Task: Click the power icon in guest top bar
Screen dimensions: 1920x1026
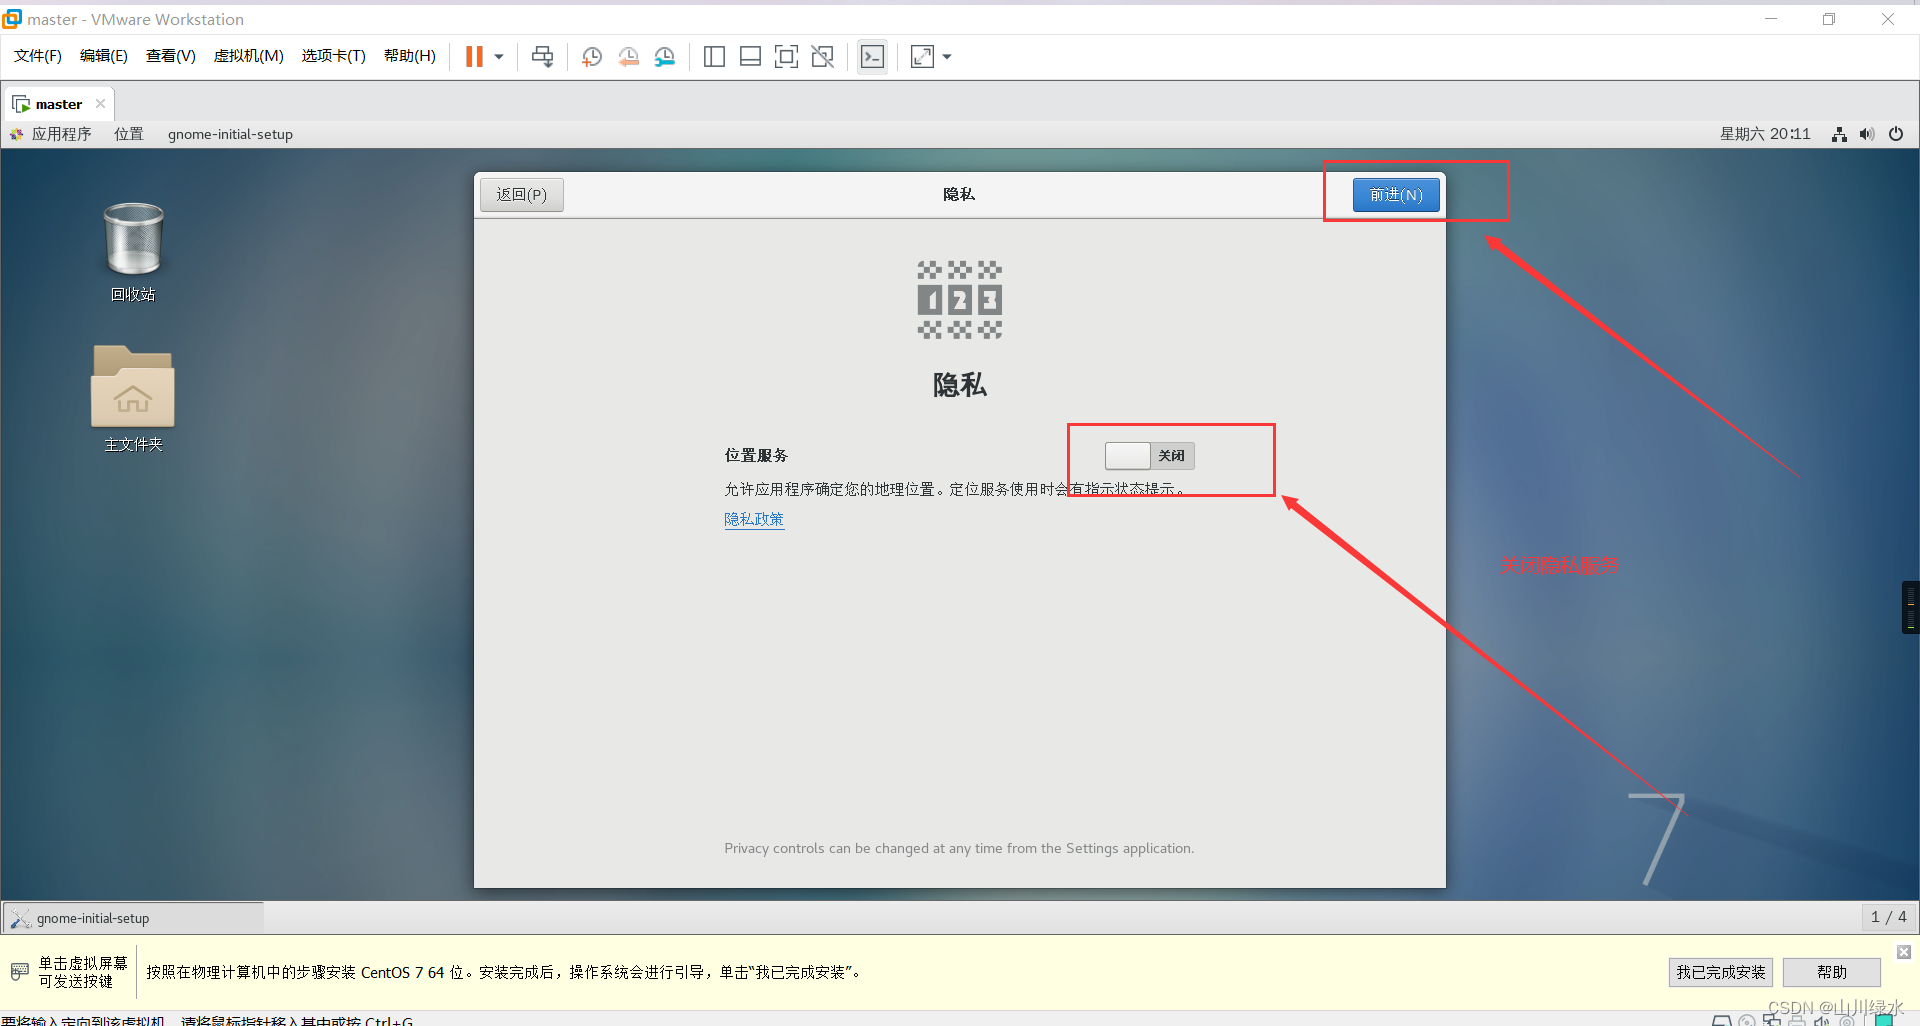Action: 1896,133
